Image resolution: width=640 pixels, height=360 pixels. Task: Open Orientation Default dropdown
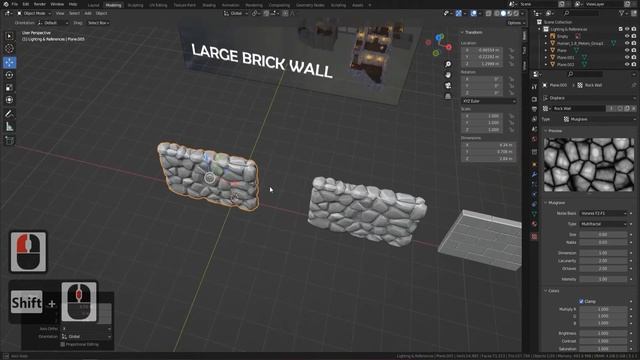tap(53, 23)
